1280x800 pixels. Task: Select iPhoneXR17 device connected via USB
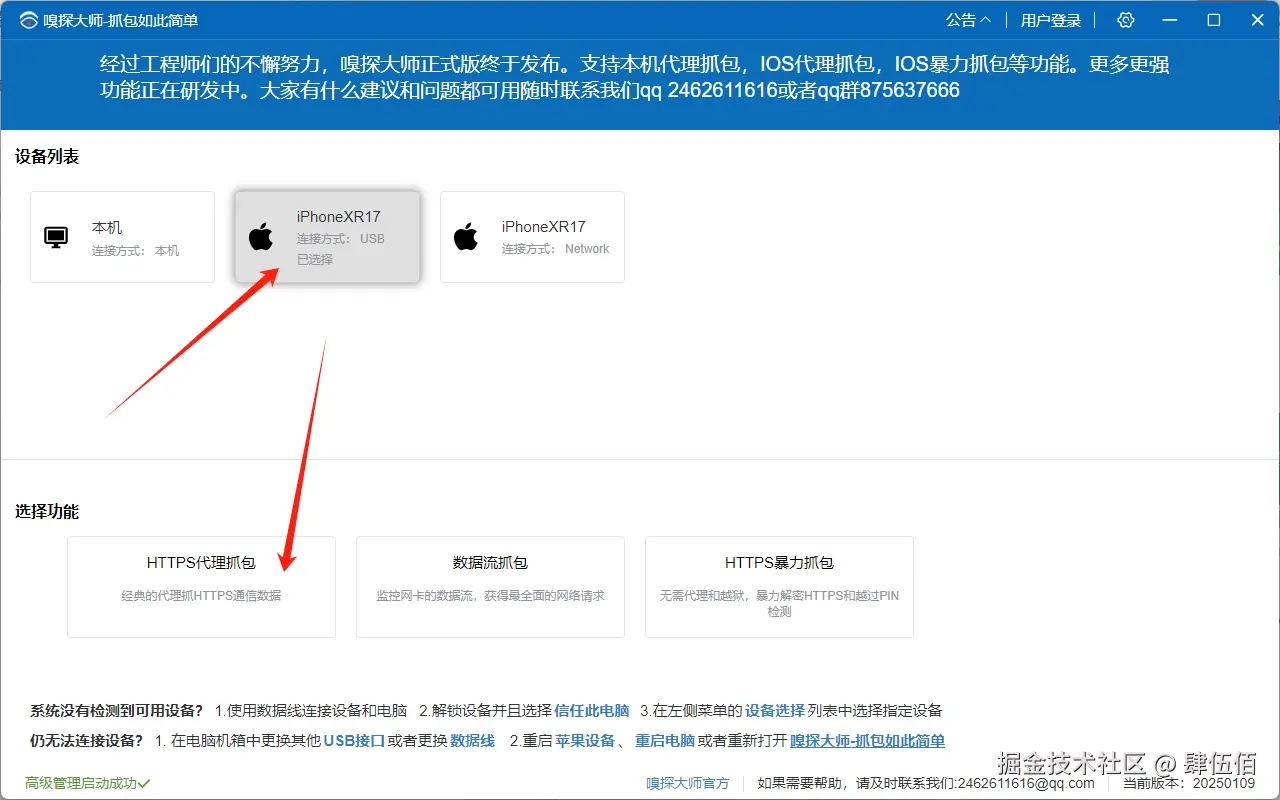(x=327, y=237)
